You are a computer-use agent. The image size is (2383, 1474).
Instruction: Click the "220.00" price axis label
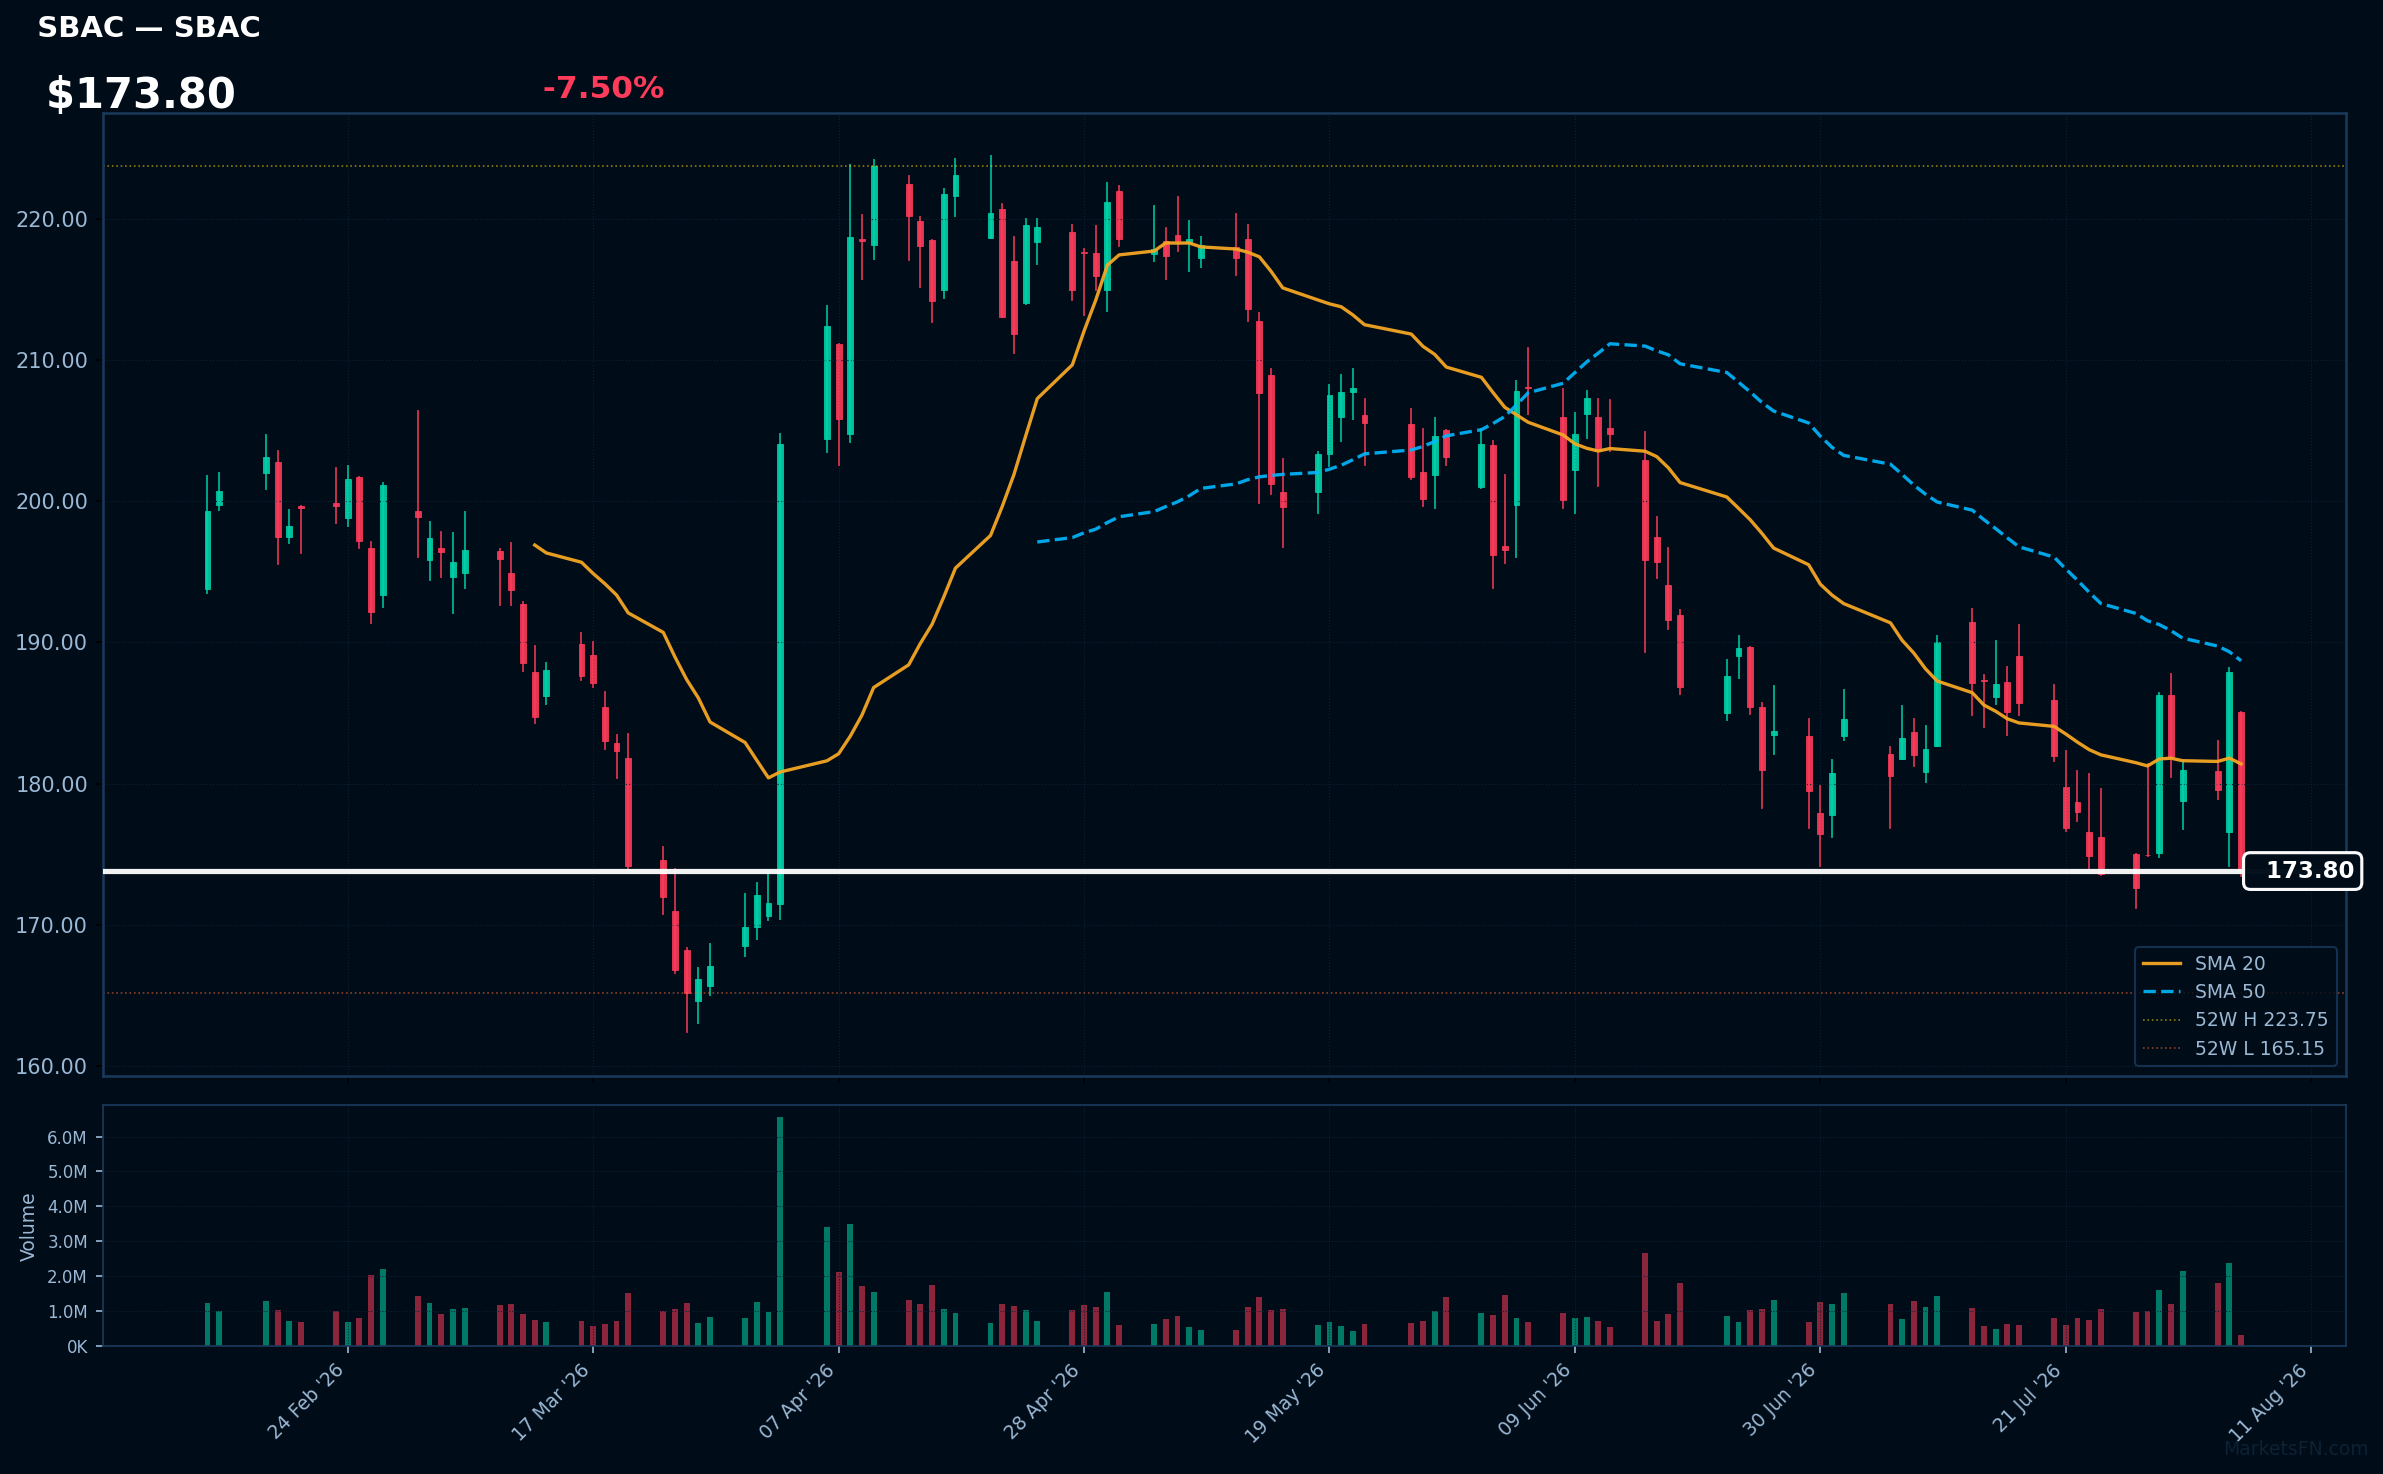(52, 220)
